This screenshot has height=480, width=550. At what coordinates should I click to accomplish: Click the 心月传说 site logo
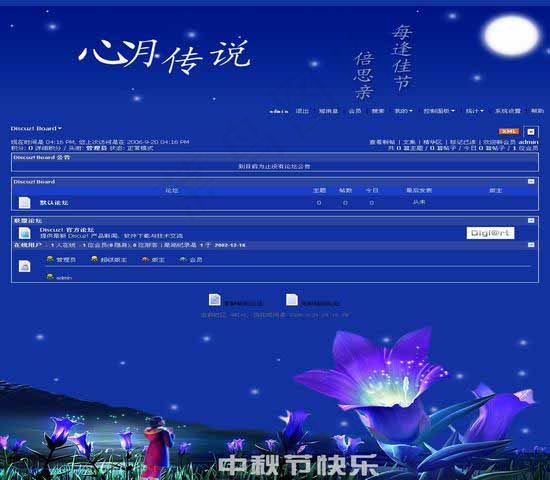[x=165, y=56]
